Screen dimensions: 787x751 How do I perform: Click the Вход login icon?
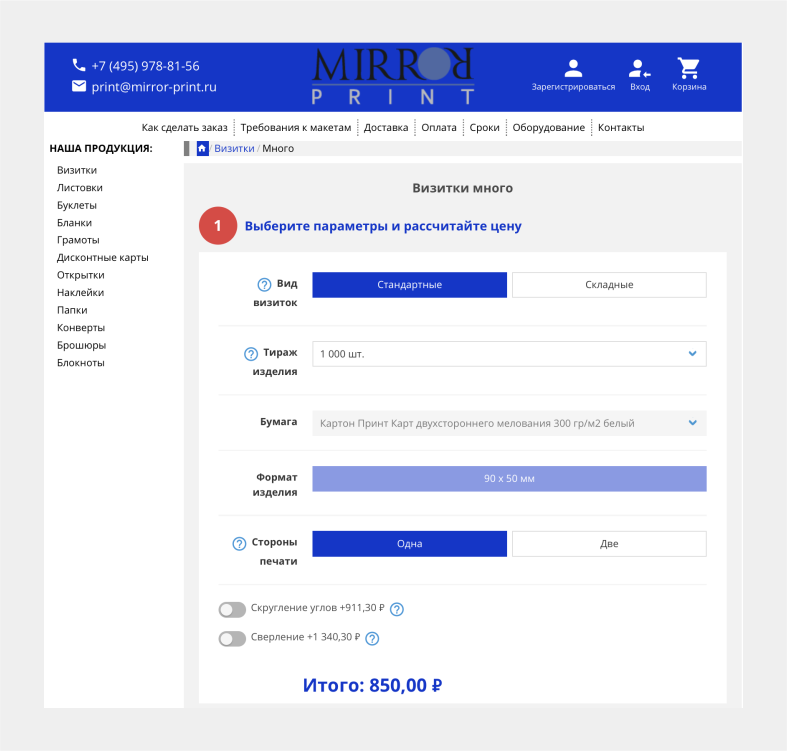point(639,69)
